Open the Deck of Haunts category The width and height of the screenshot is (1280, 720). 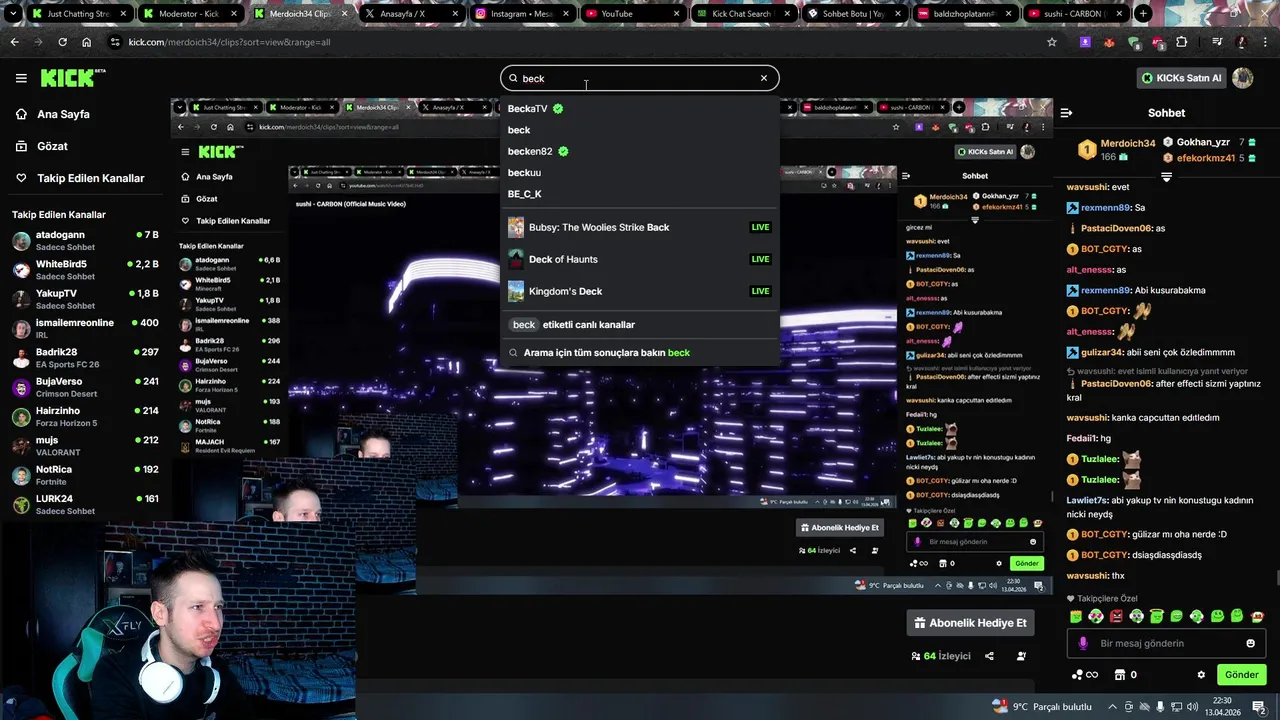tap(639, 259)
